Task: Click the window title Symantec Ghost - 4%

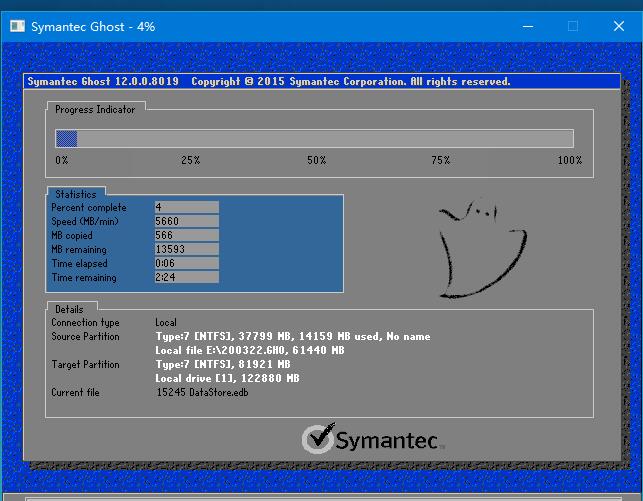Action: coord(93,27)
